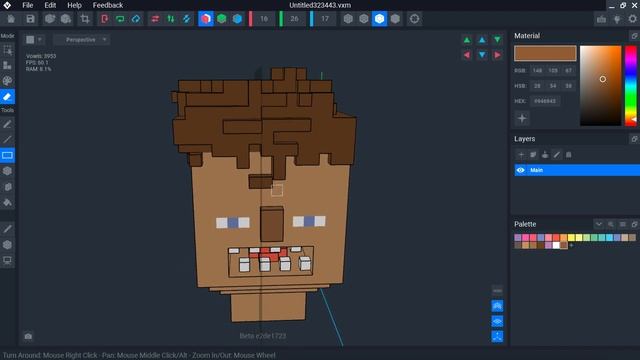Open the Perspective camera dropdown
Viewport: 640px width, 360px height.
[x=82, y=40]
